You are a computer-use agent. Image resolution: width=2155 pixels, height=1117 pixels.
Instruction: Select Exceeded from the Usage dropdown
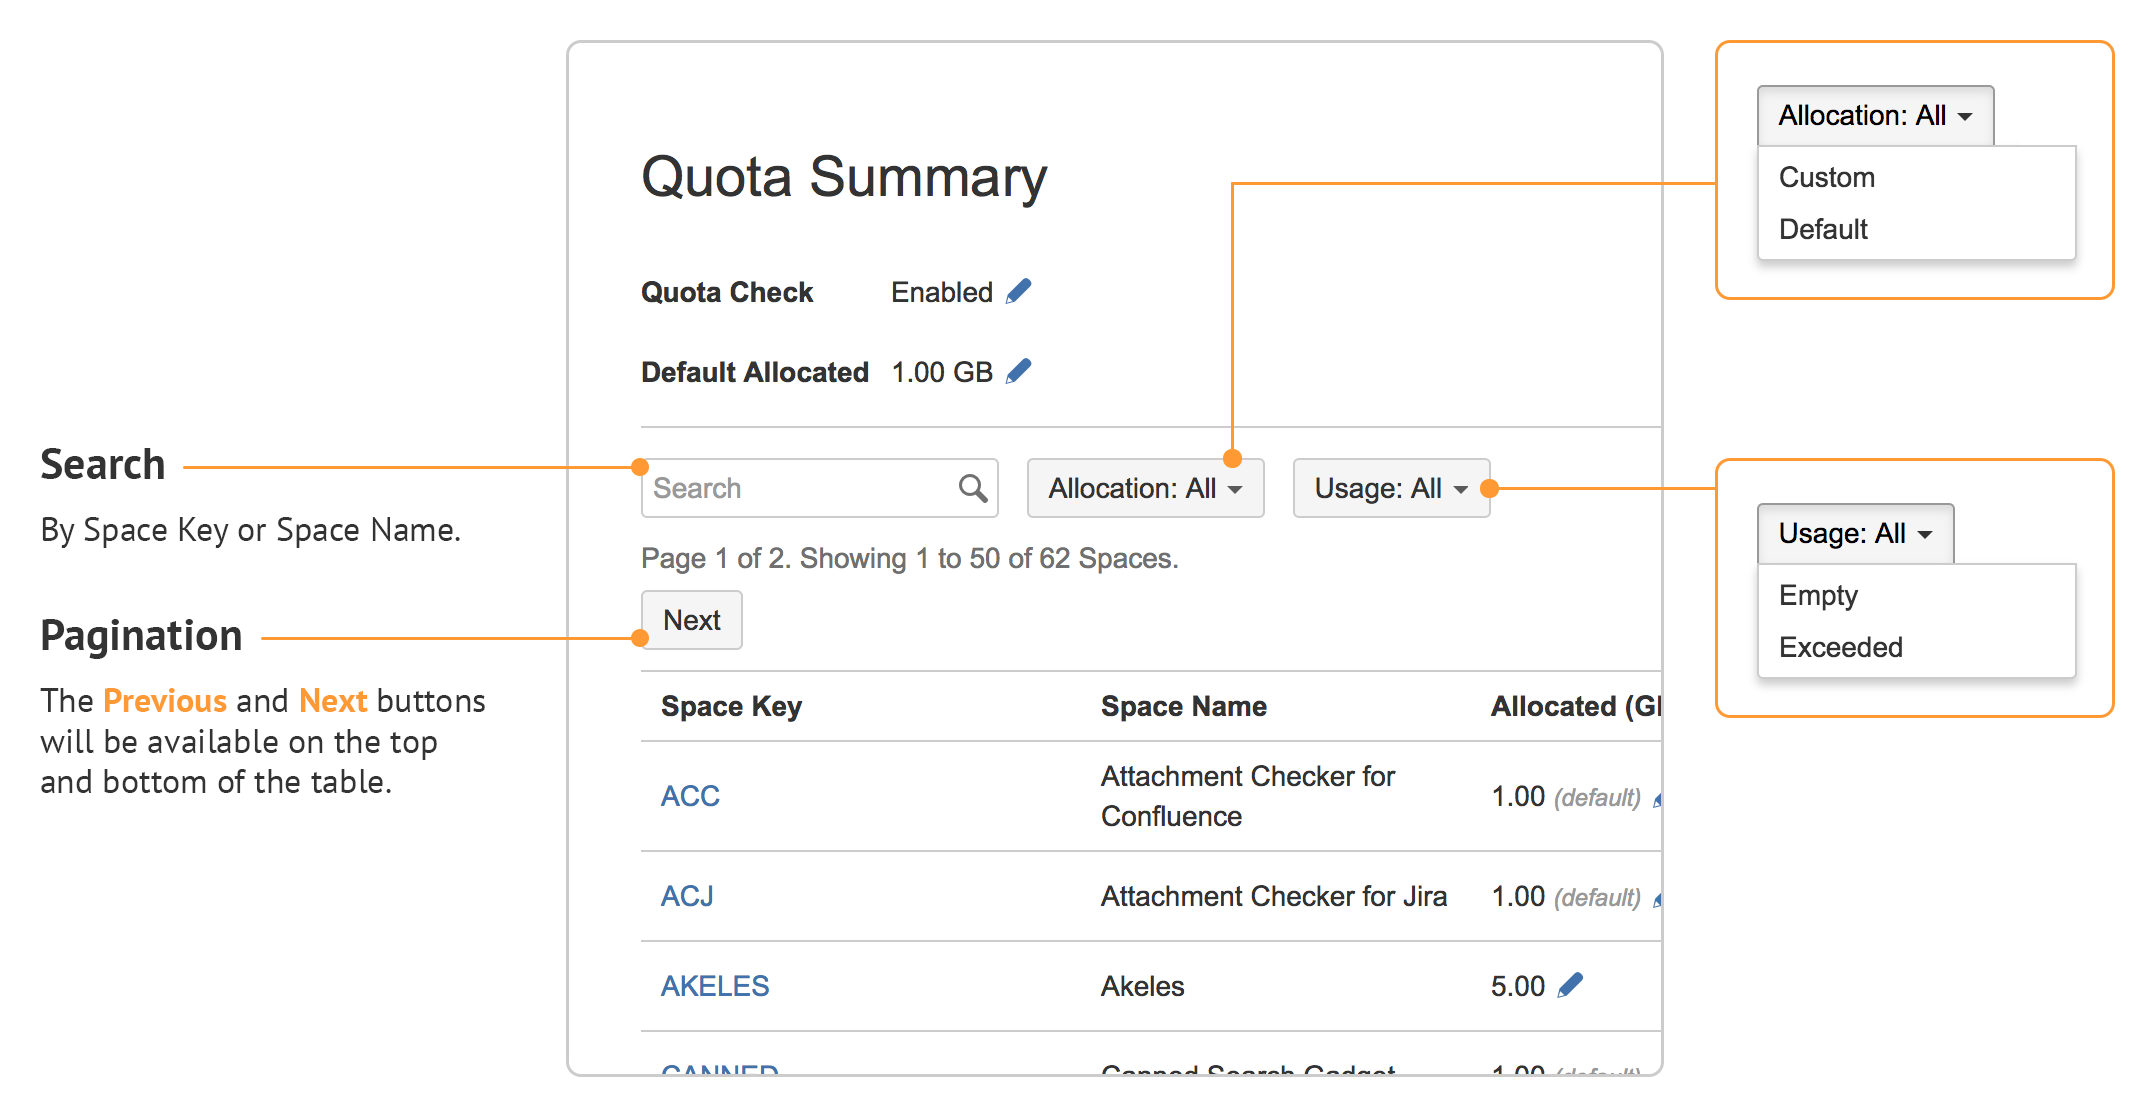click(1840, 647)
